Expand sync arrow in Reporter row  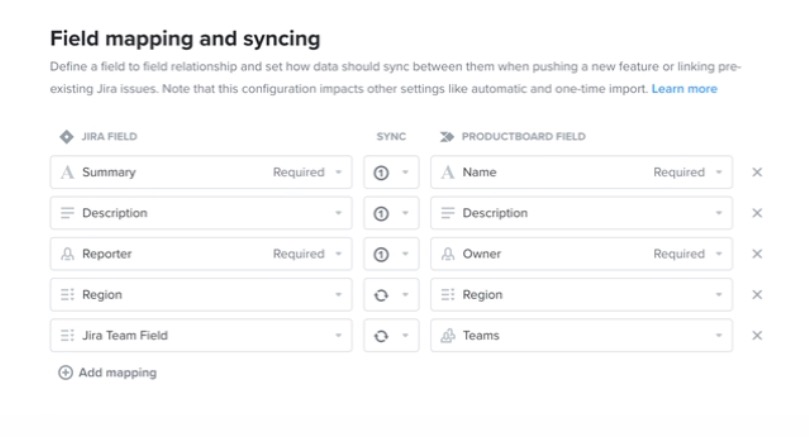[406, 254]
